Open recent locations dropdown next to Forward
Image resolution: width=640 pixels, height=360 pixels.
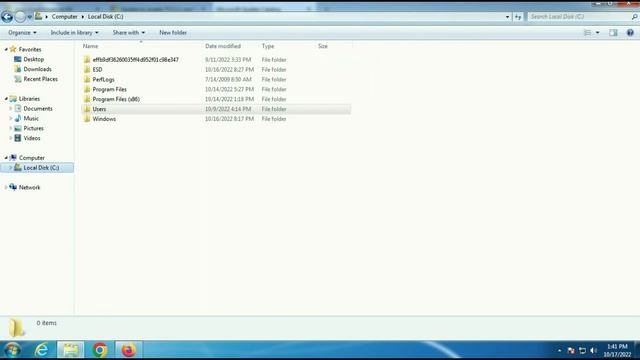click(x=29, y=17)
